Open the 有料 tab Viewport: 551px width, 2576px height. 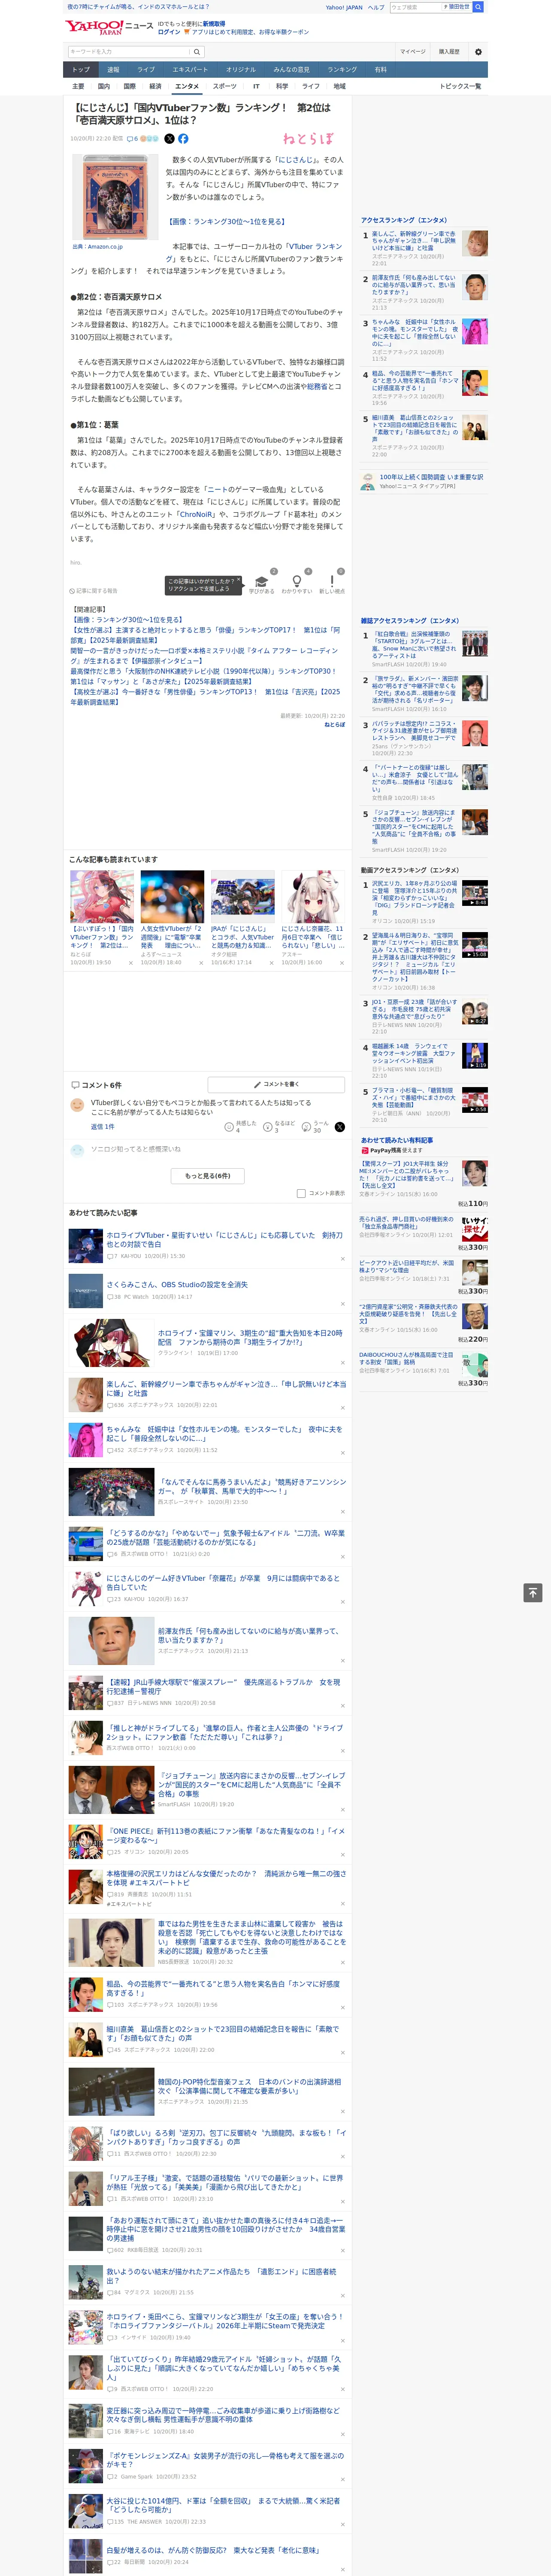[x=381, y=70]
